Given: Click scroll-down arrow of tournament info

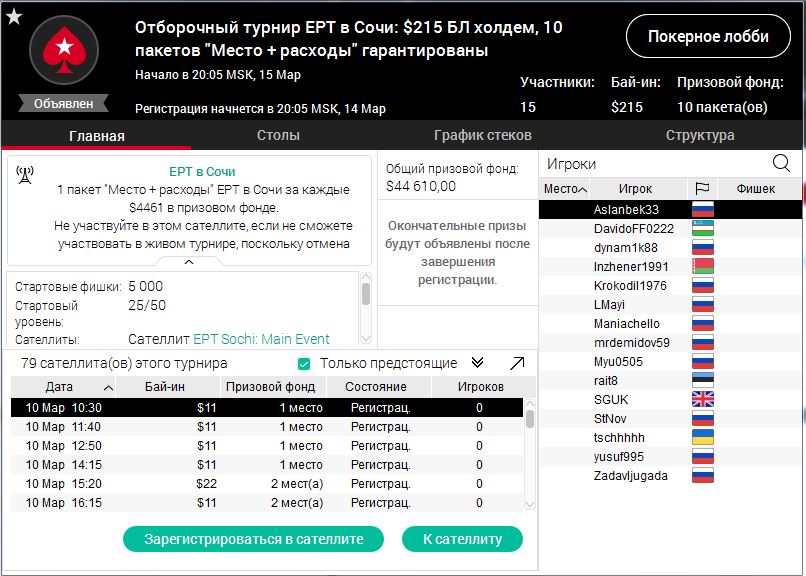Looking at the screenshot, I should 366,339.
